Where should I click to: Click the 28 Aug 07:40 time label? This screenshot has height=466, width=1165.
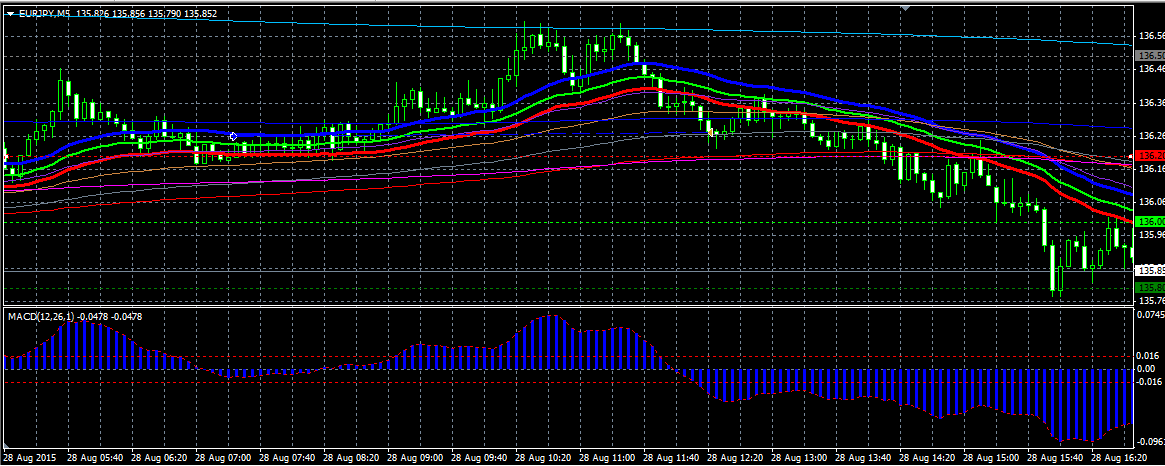(x=285, y=458)
